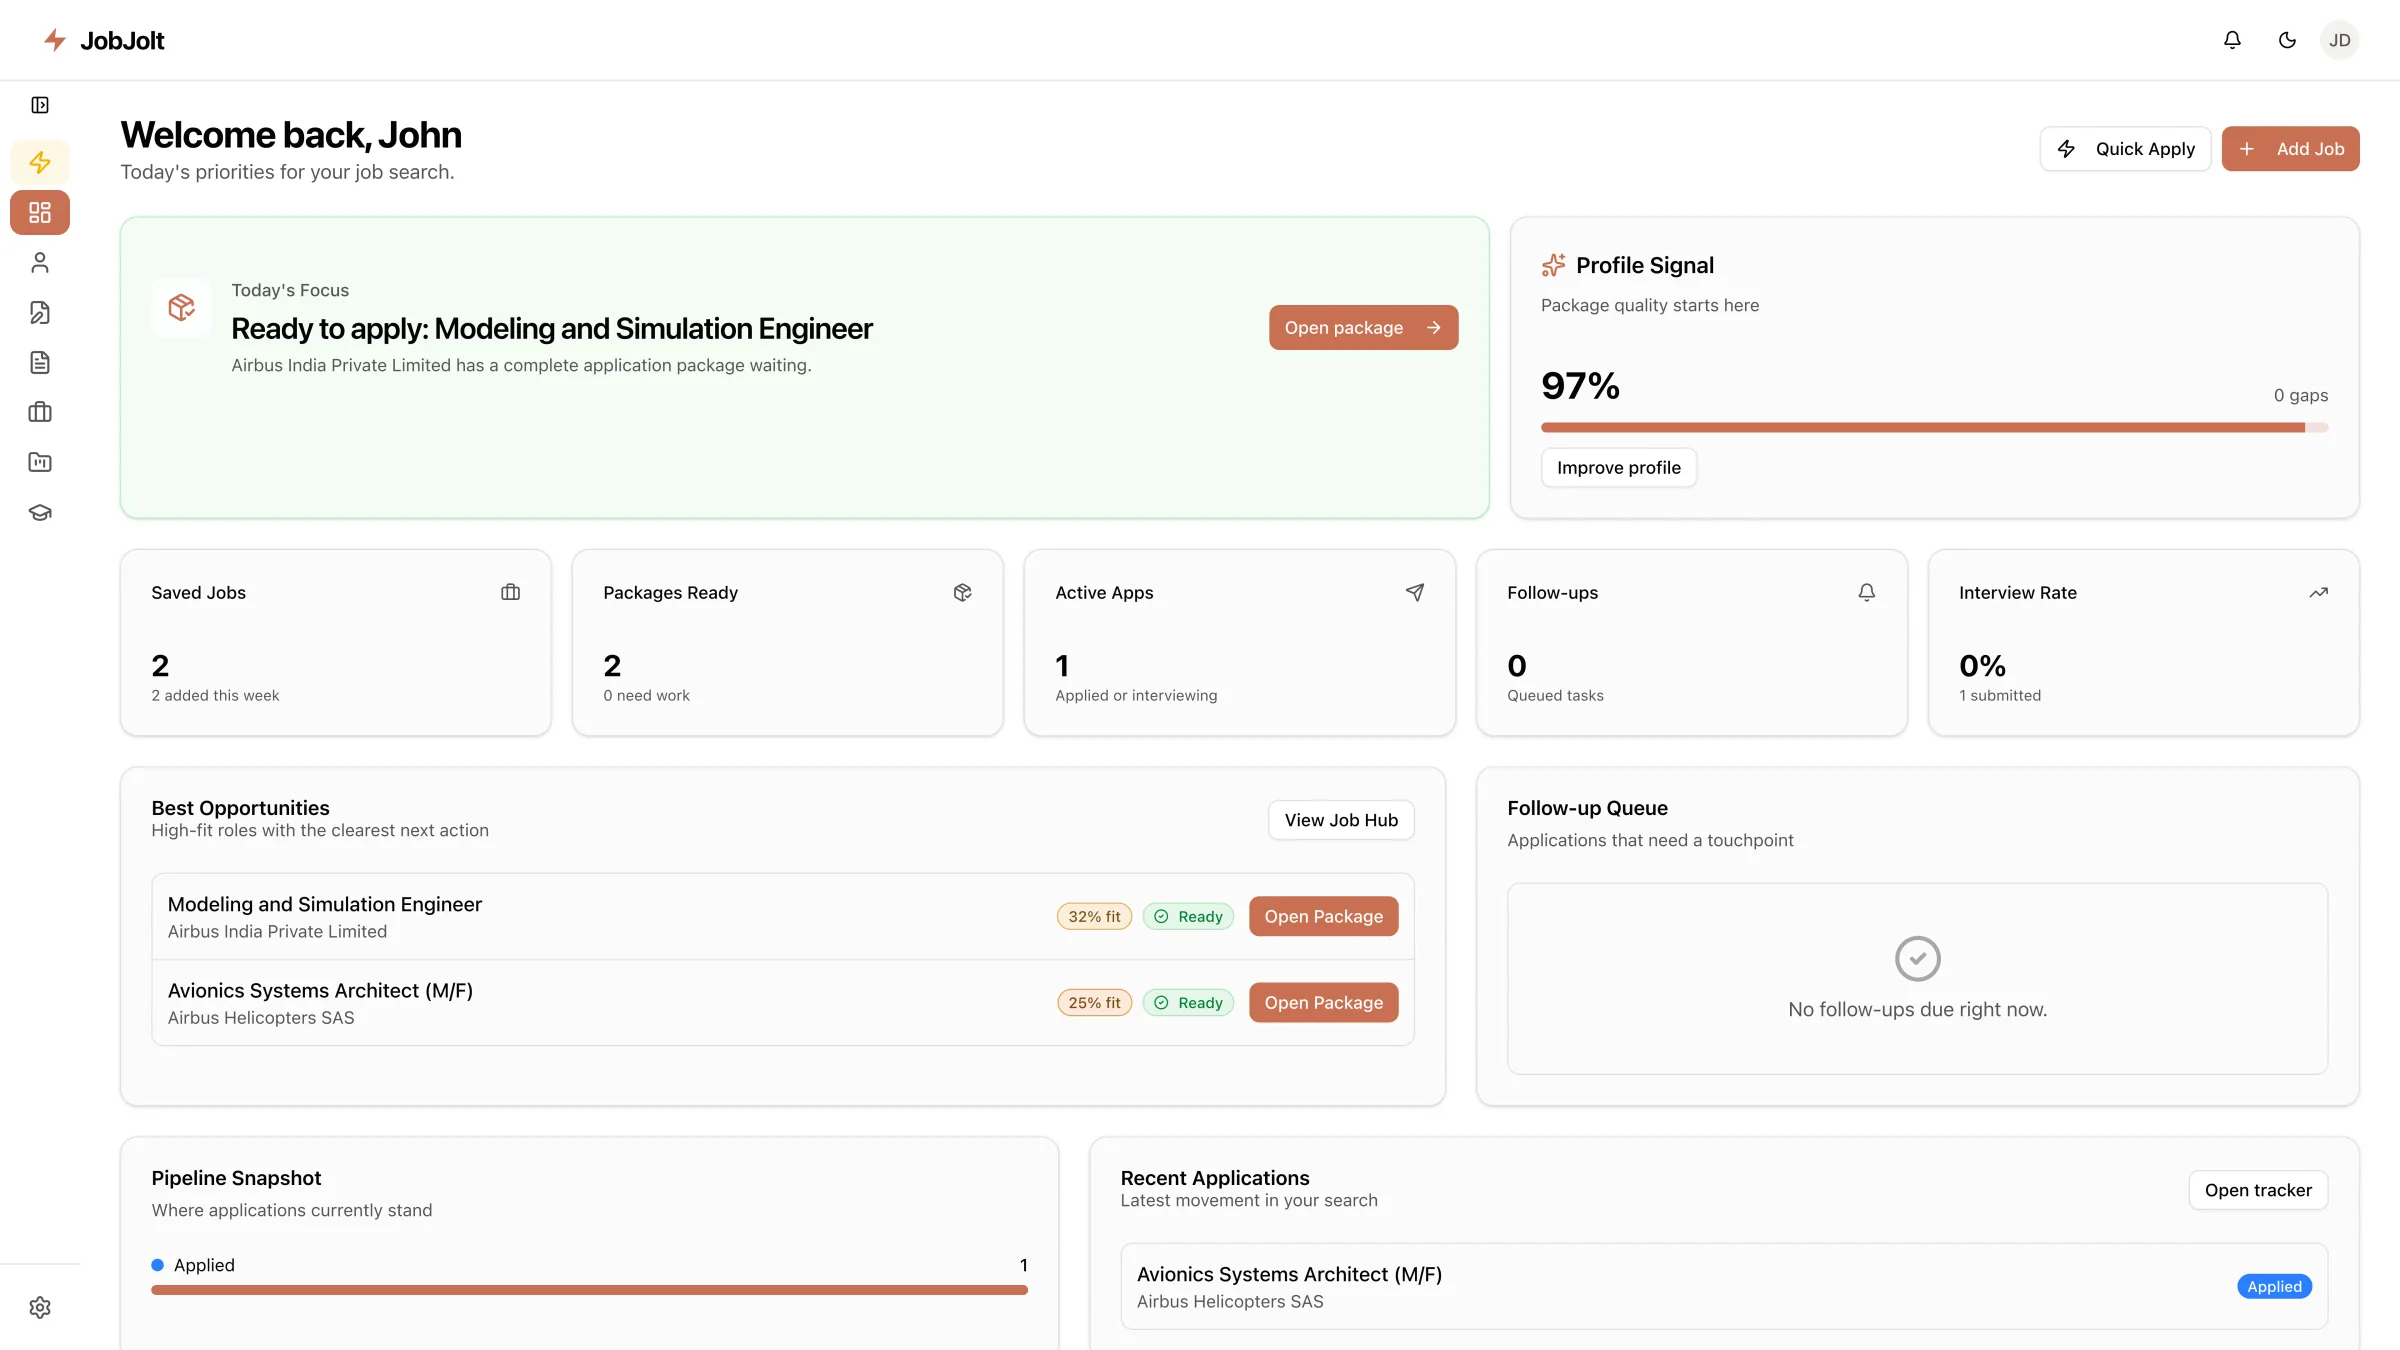
Task: Open Package for Modeling and Simulation Engineer
Action: pos(1323,916)
